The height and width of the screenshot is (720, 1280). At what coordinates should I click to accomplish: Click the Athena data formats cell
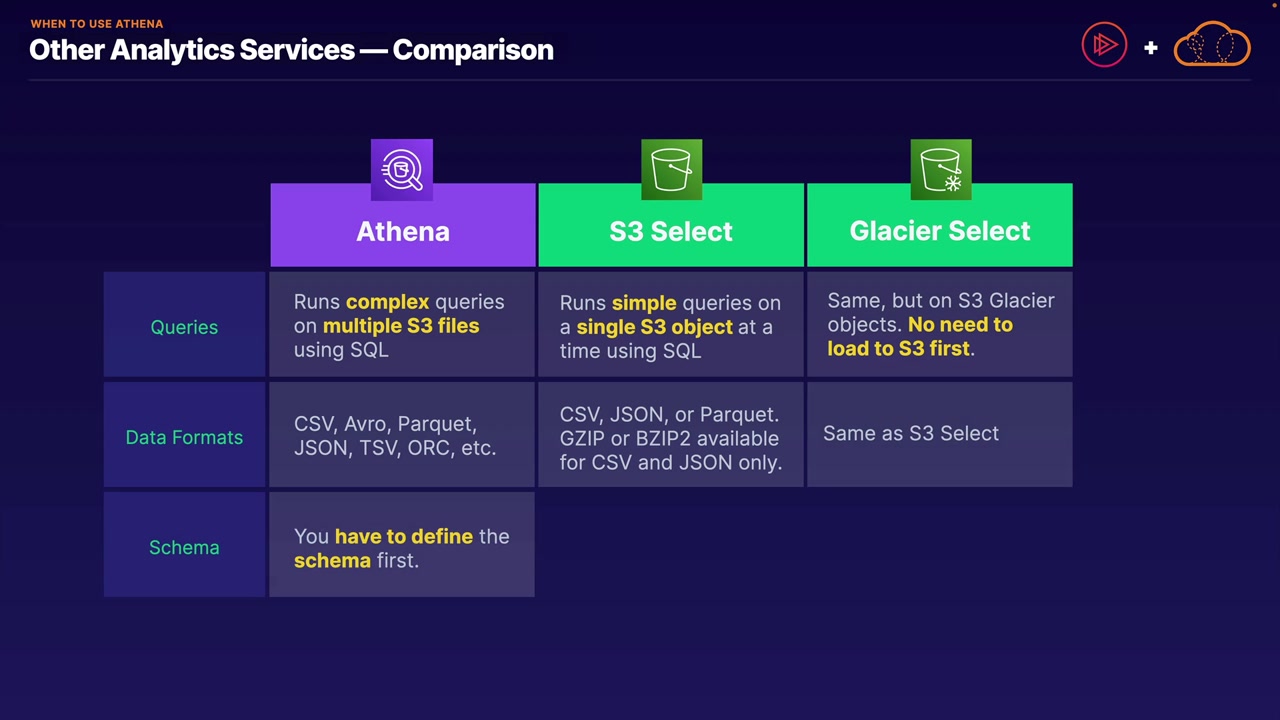coord(402,436)
